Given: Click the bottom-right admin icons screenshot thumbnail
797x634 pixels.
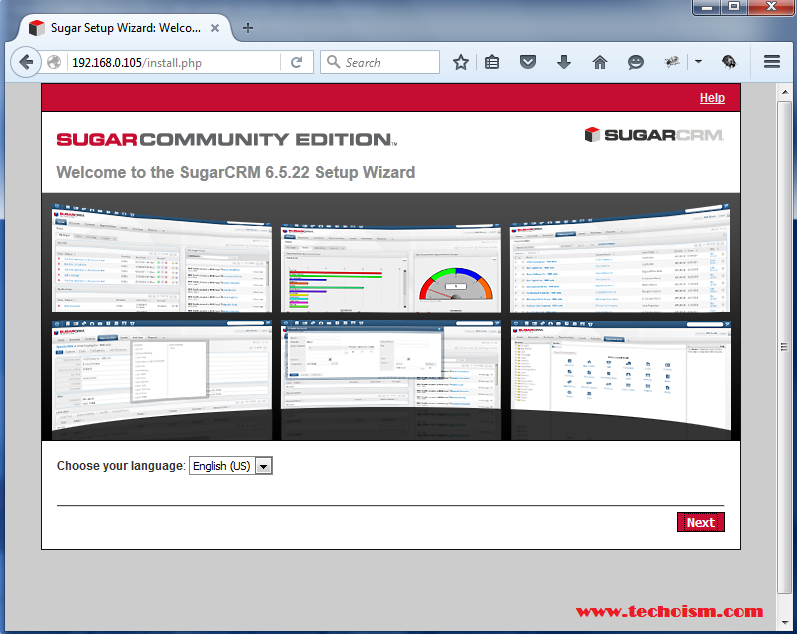Looking at the screenshot, I should coord(620,379).
